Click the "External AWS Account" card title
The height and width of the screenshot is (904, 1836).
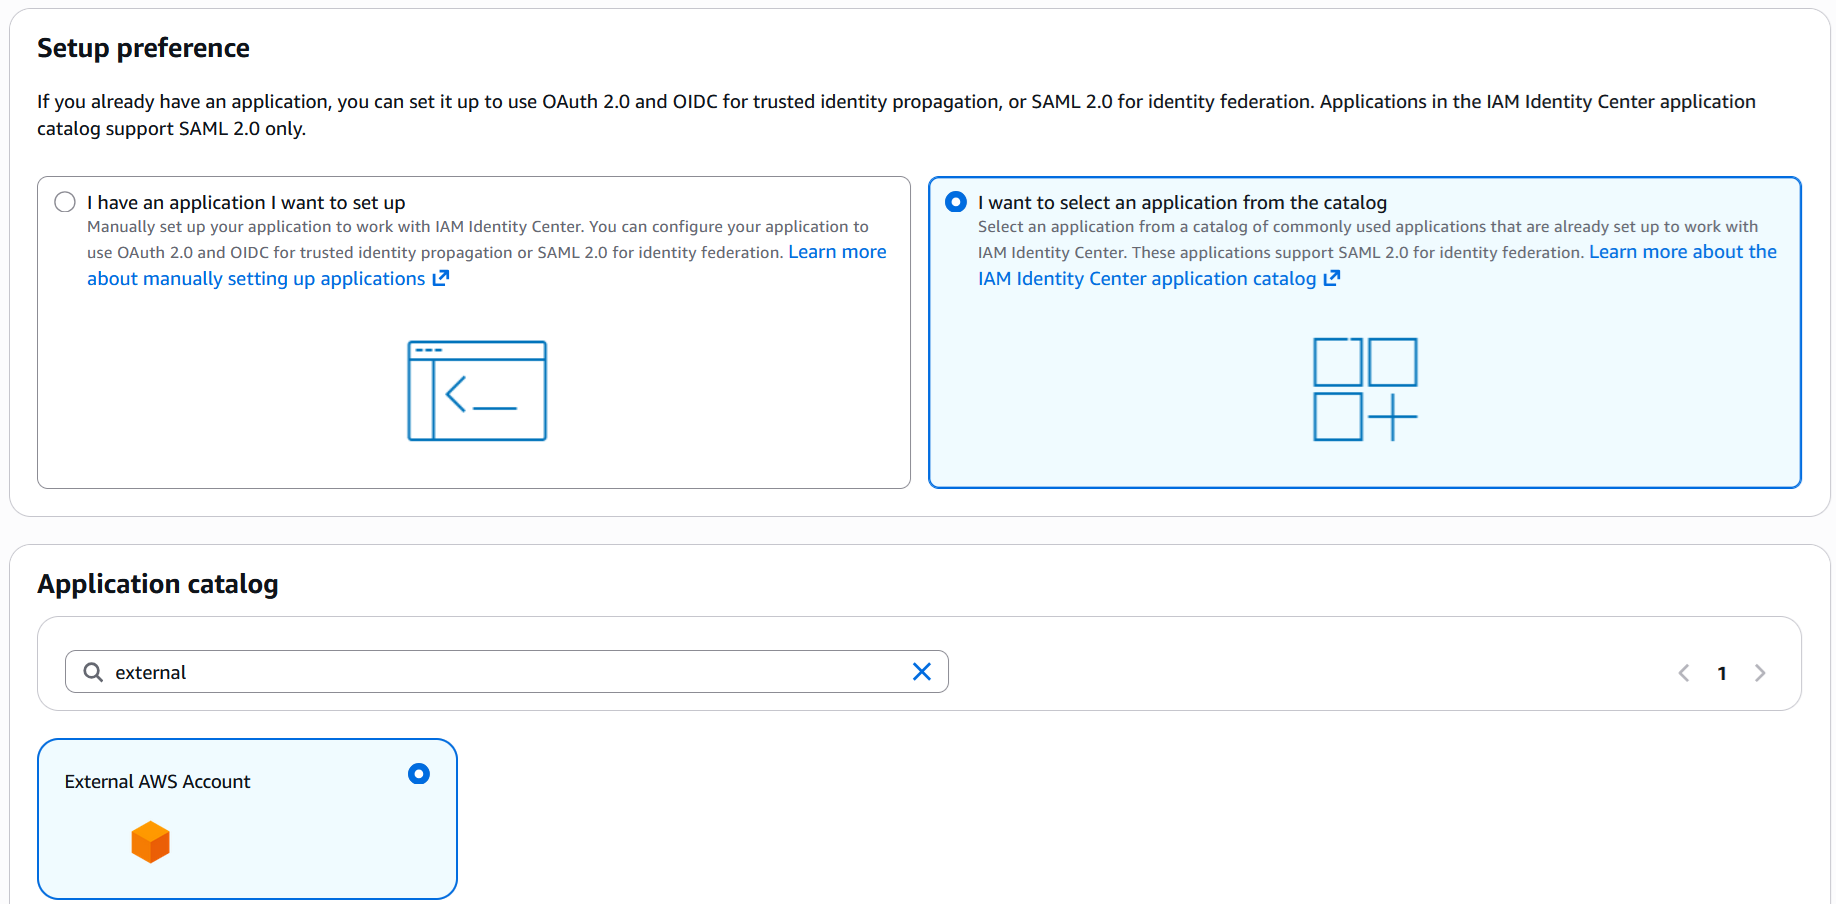(x=157, y=782)
